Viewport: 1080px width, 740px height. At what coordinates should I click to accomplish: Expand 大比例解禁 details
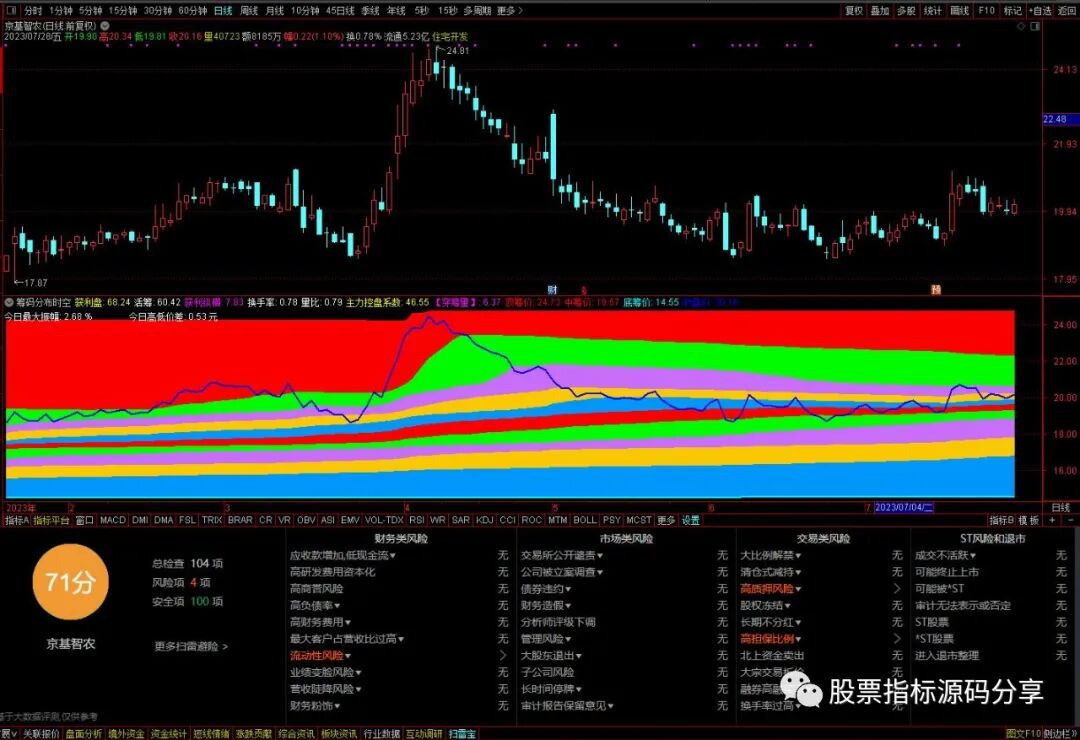coord(770,555)
